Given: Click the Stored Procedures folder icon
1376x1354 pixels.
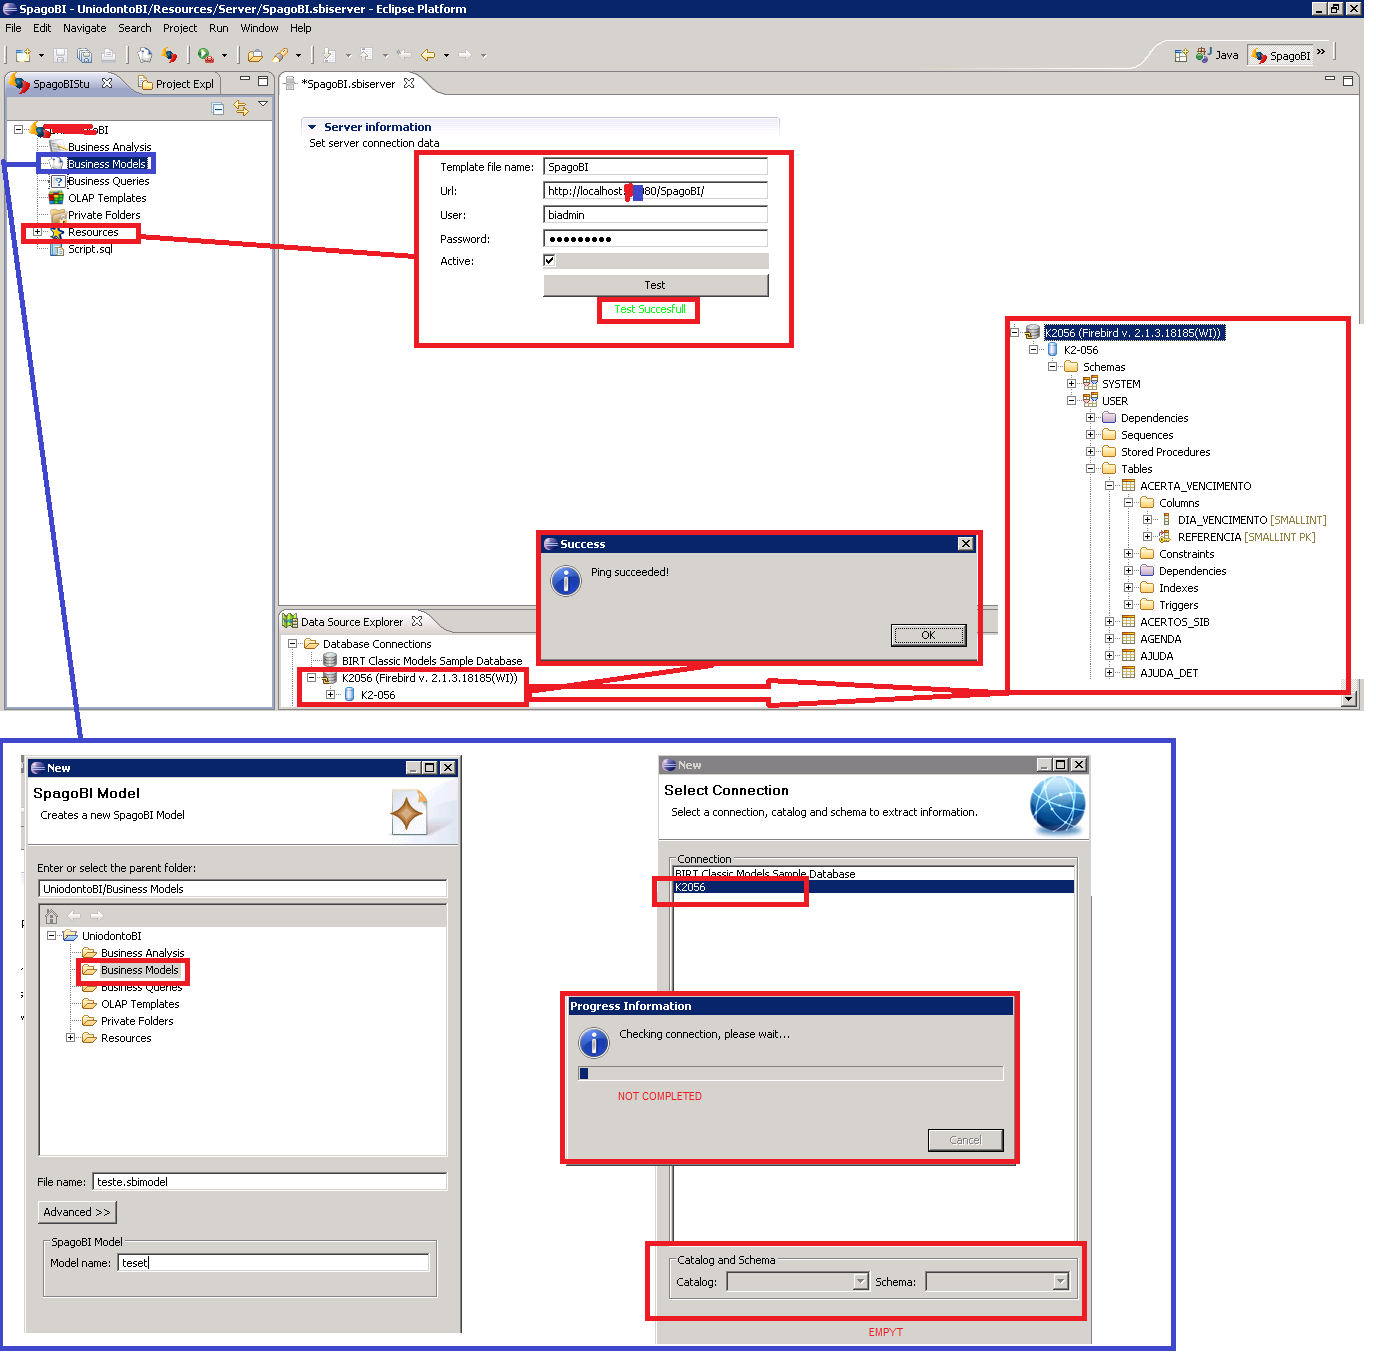Looking at the screenshot, I should [1109, 452].
